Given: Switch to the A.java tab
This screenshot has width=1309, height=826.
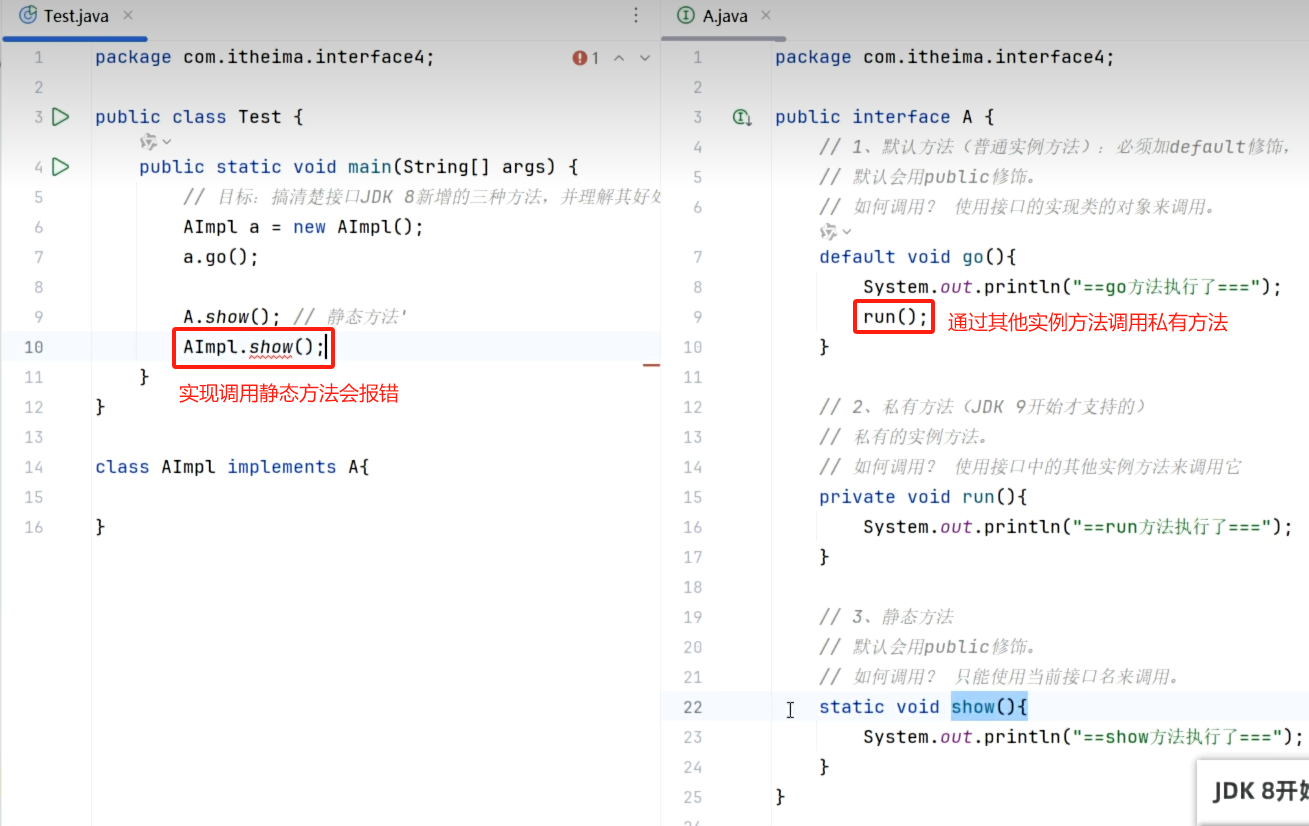Looking at the screenshot, I should pos(725,16).
